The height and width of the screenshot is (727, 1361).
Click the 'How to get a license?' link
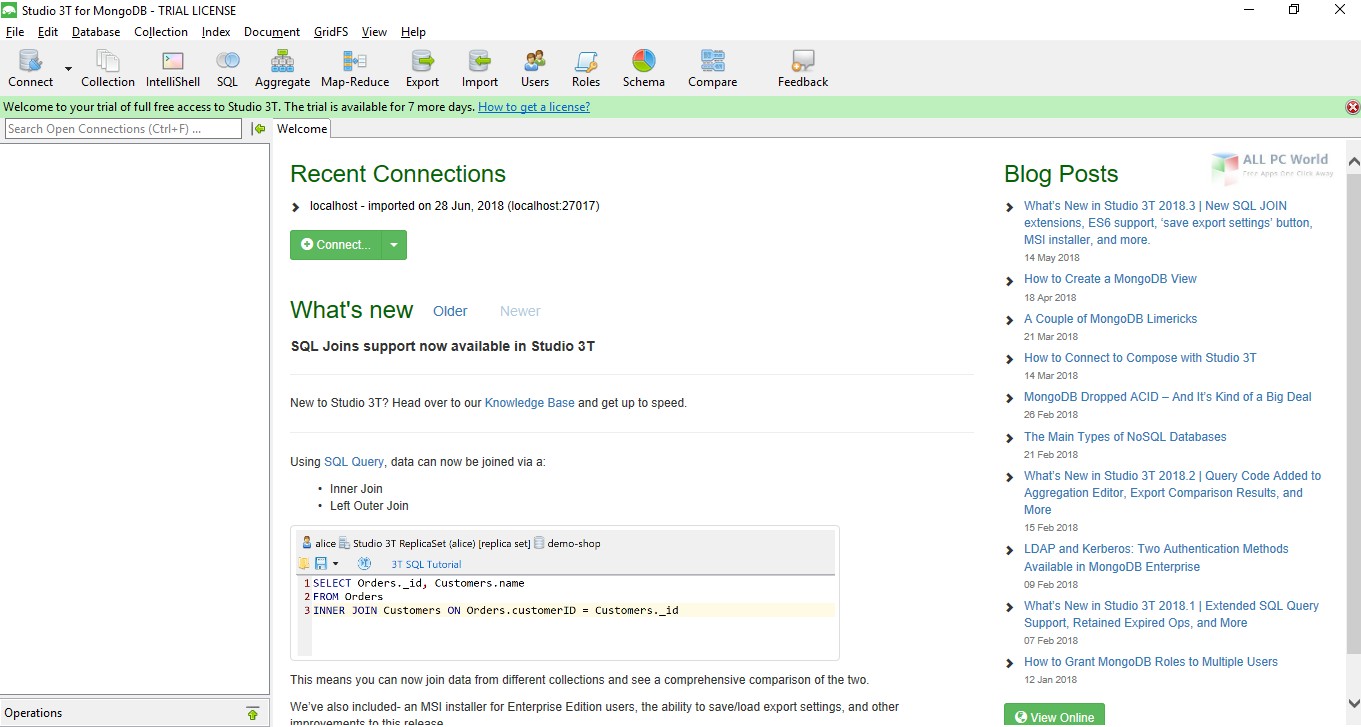(534, 107)
